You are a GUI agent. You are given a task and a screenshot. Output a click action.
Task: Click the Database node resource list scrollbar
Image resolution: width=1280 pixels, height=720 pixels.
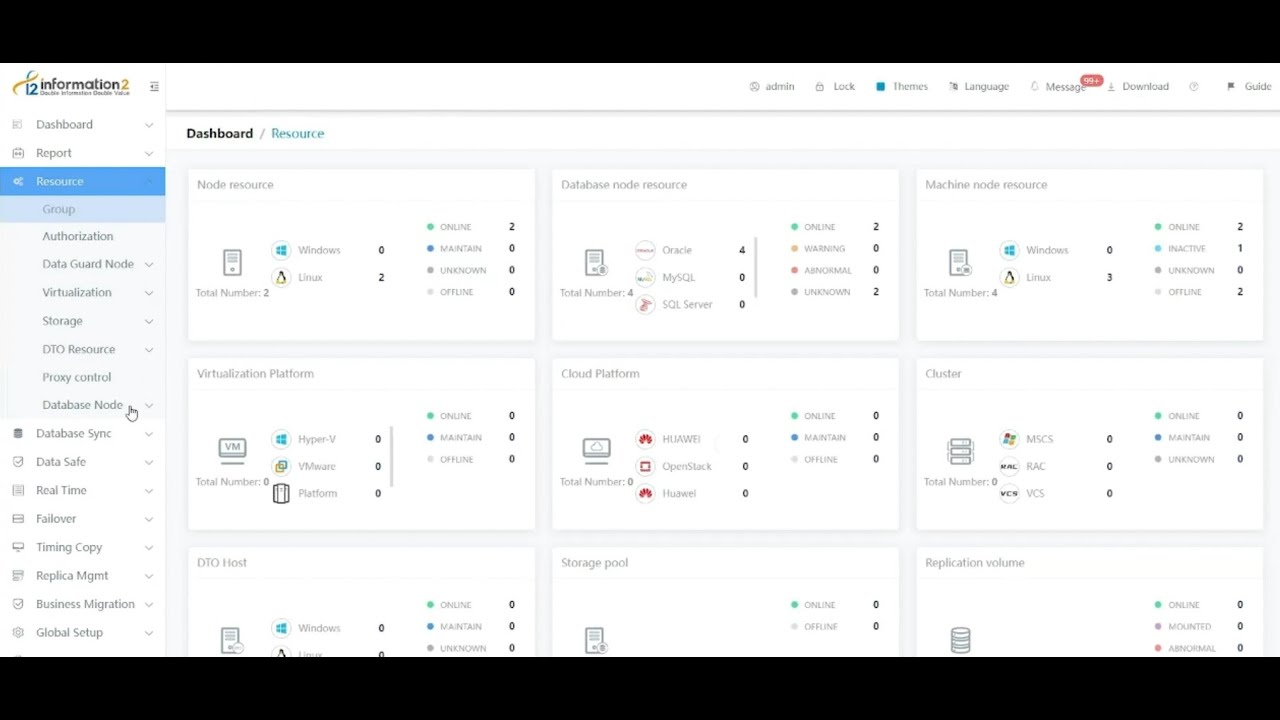click(756, 267)
